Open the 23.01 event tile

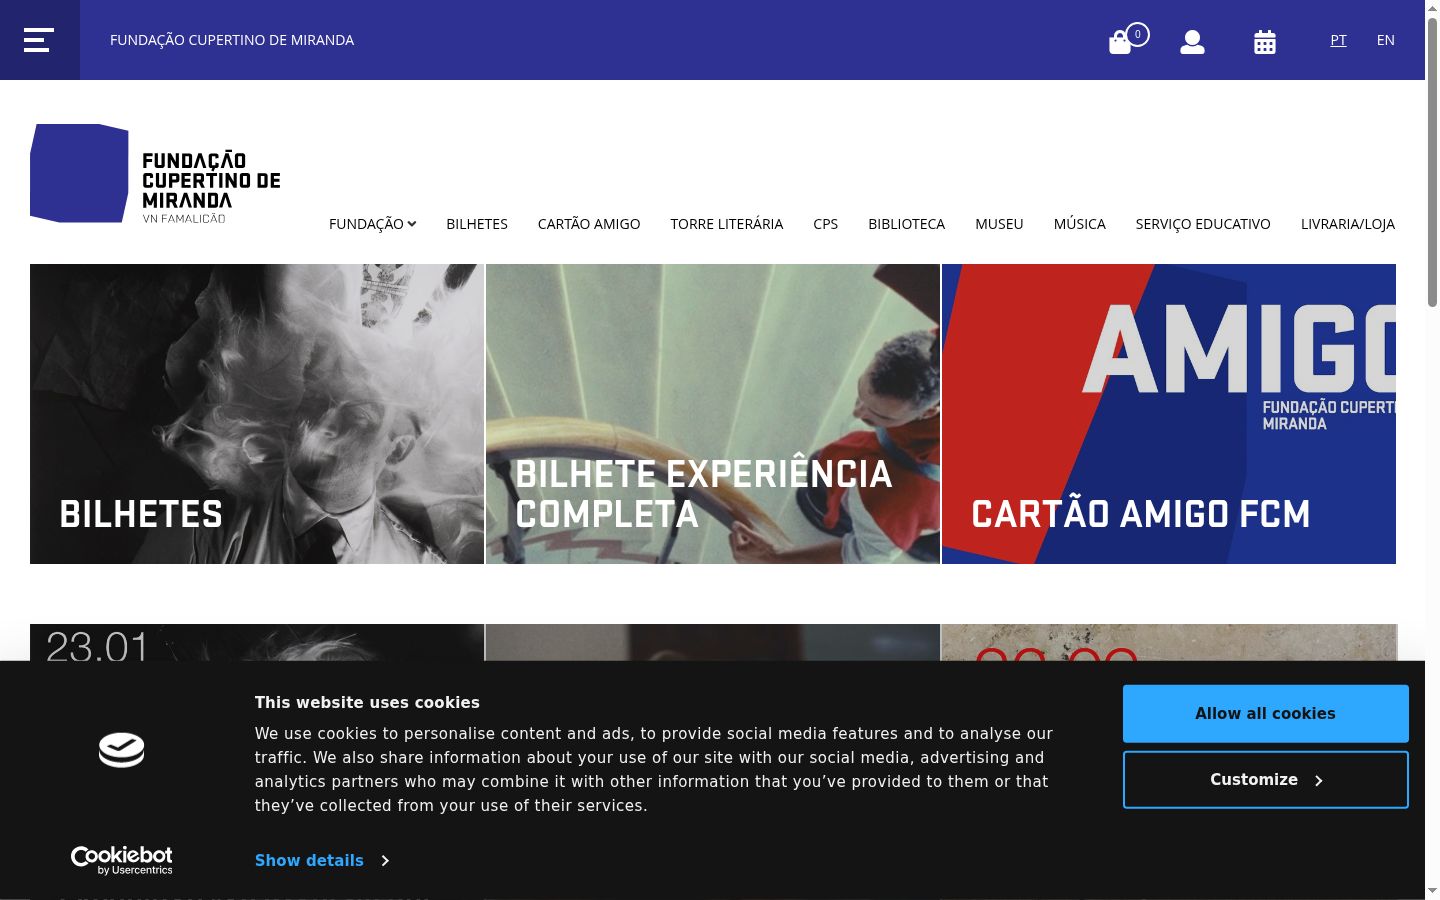pos(257,642)
